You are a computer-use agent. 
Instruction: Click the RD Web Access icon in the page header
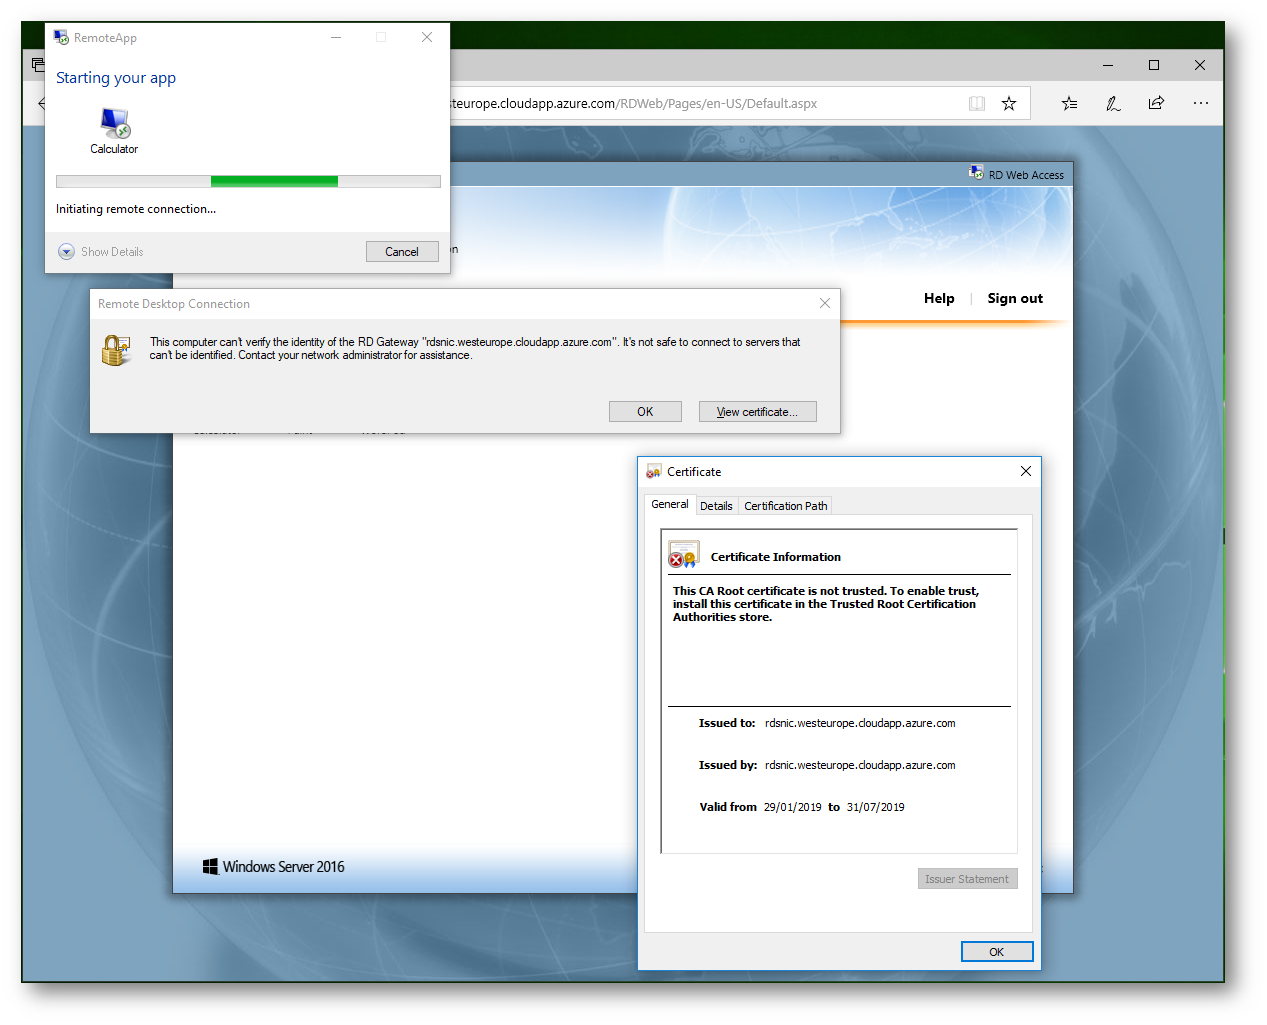(976, 173)
